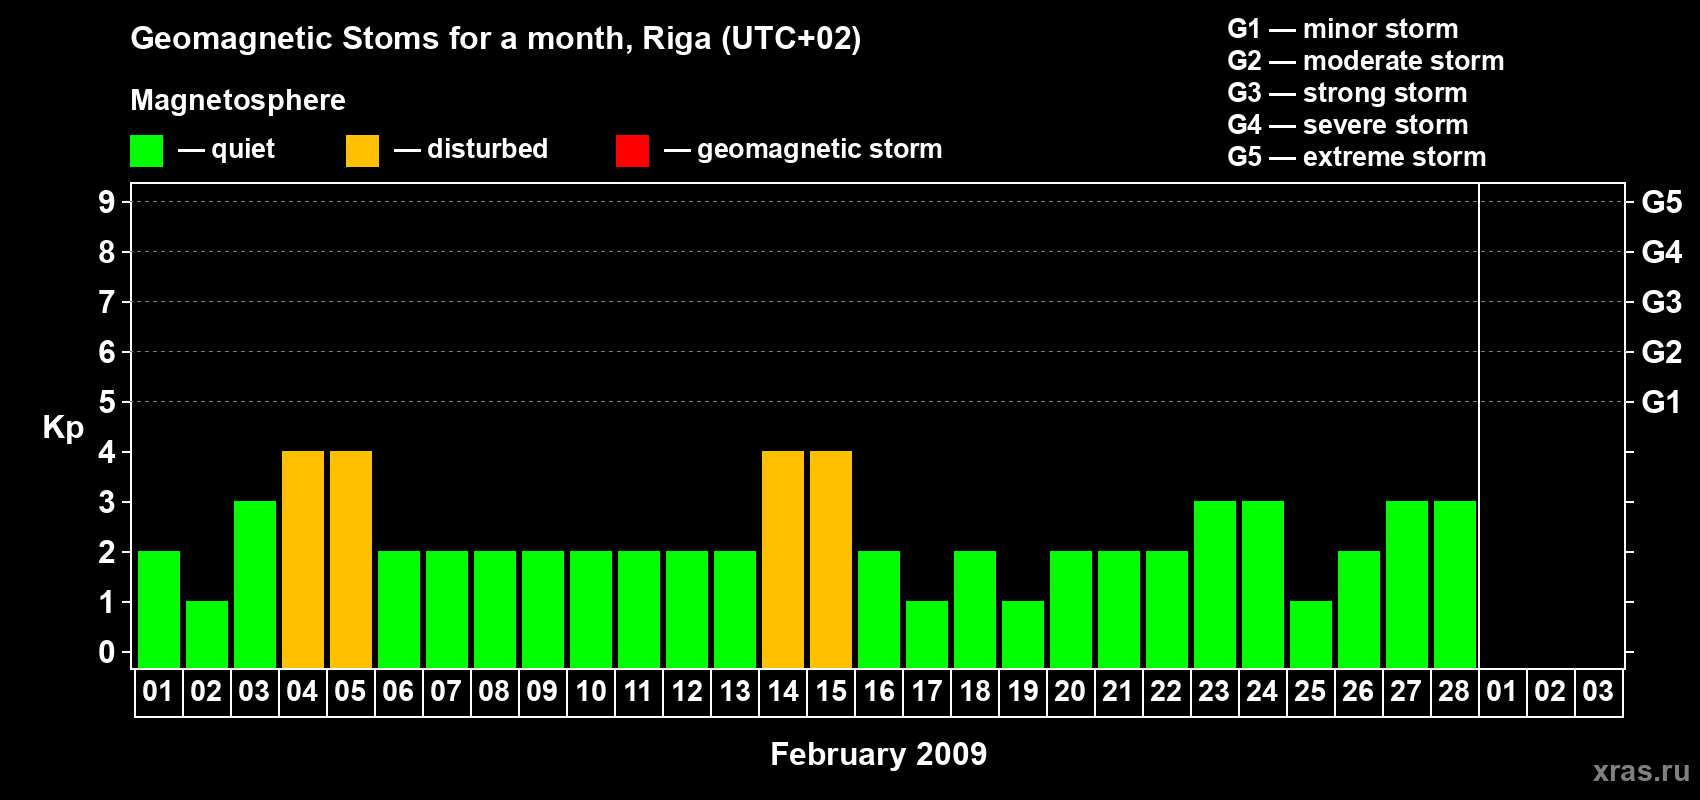Click Kp value 9 on left axis
The width and height of the screenshot is (1700, 800).
point(107,202)
